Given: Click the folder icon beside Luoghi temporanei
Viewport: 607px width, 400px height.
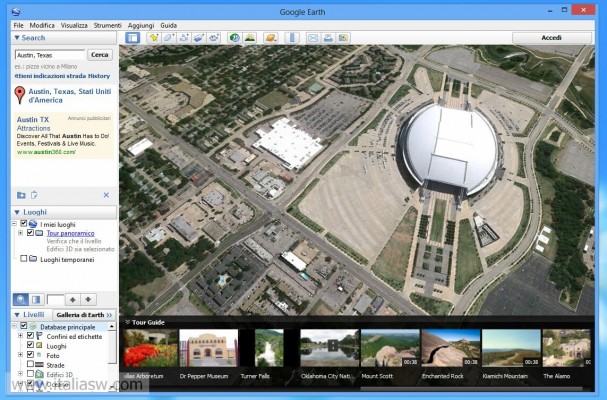Looking at the screenshot, I should [x=33, y=259].
